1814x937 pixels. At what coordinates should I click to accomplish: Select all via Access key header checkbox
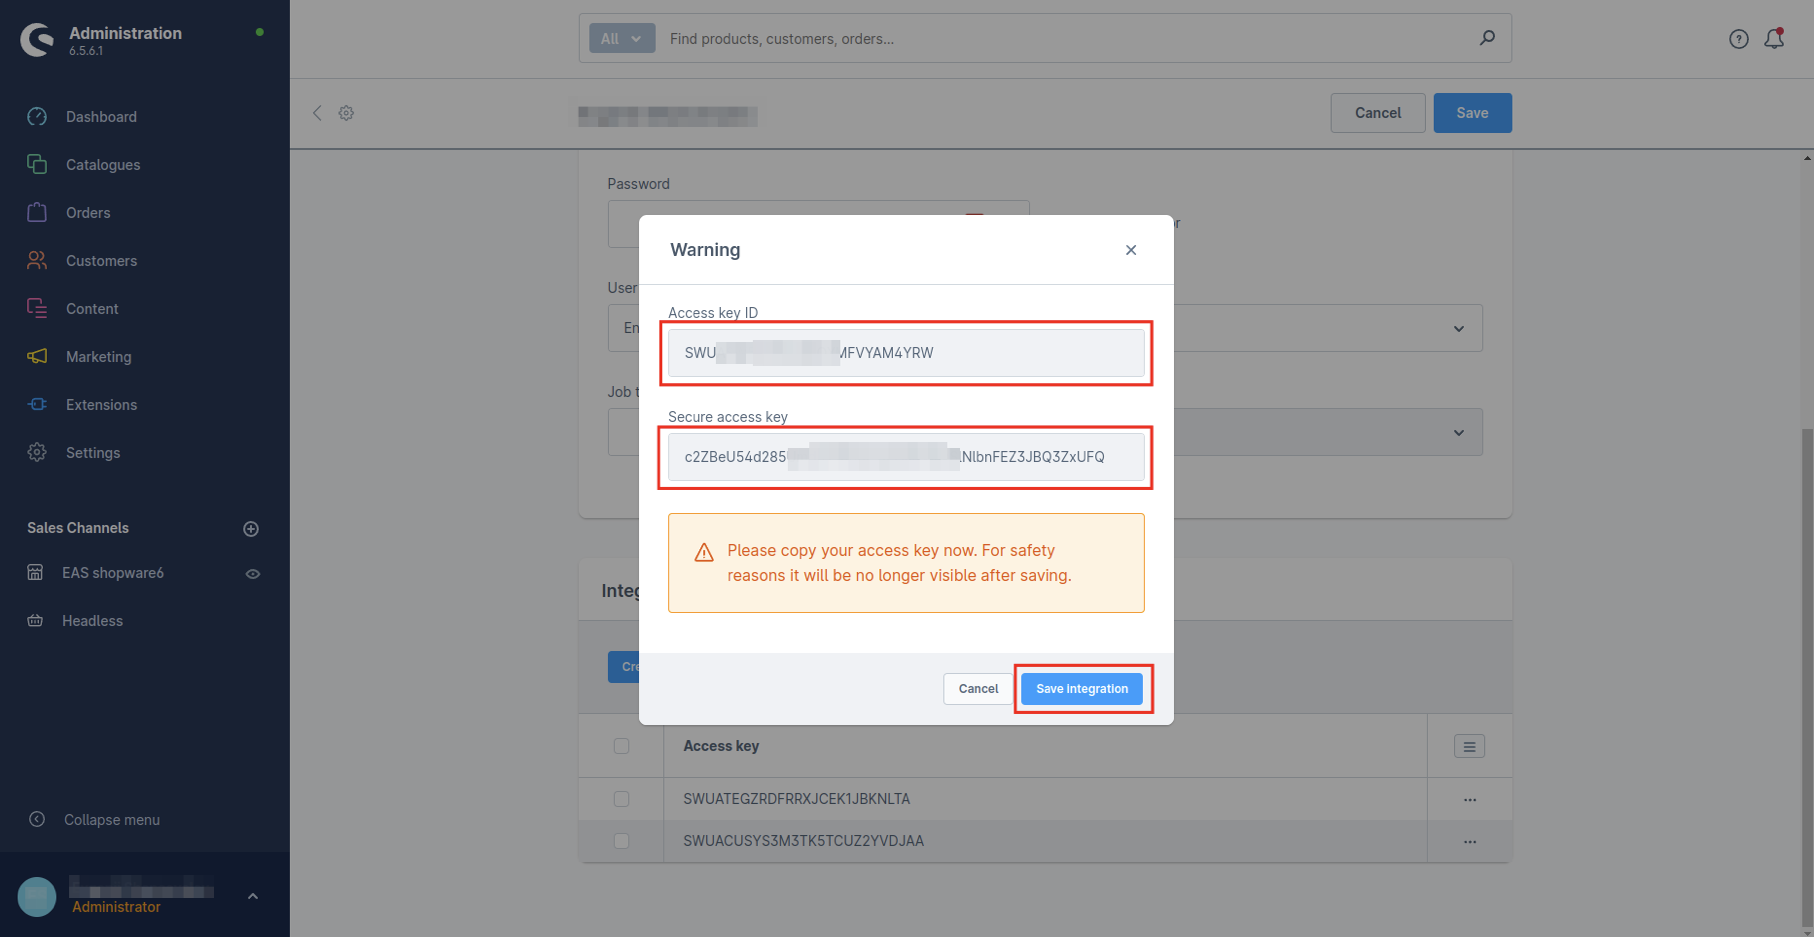point(621,746)
